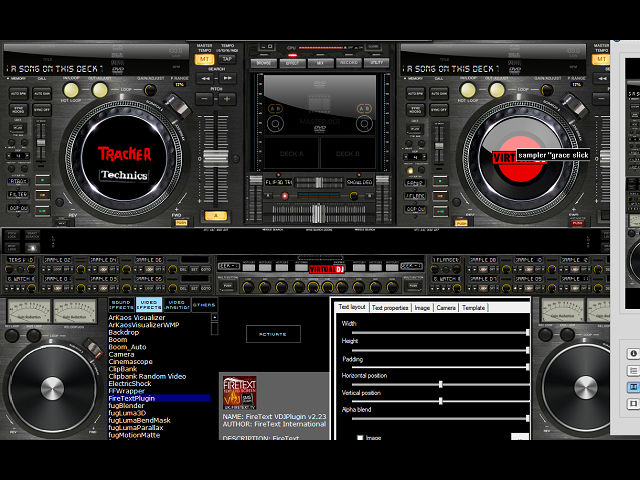Viewport: 640px width, 480px height.
Task: Click the left deck gain adjust knob
Action: coord(150,89)
